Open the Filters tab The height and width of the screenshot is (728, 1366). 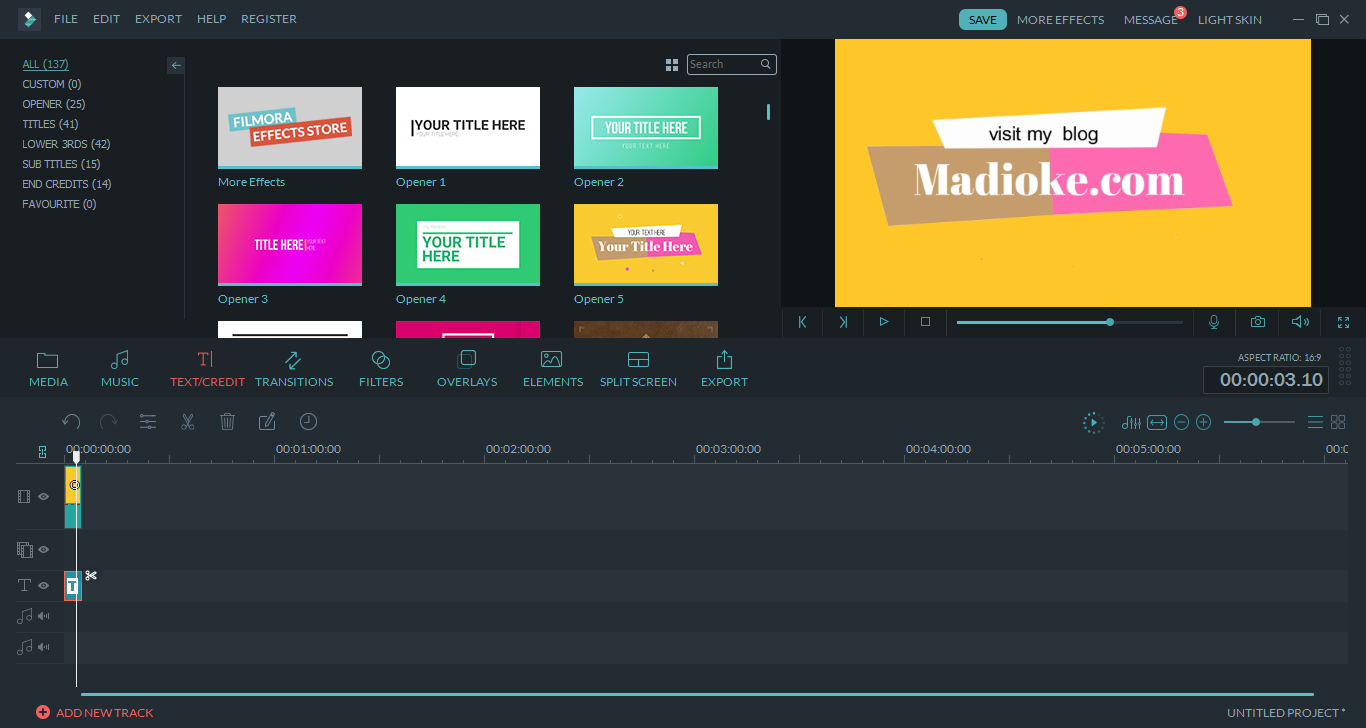(381, 369)
